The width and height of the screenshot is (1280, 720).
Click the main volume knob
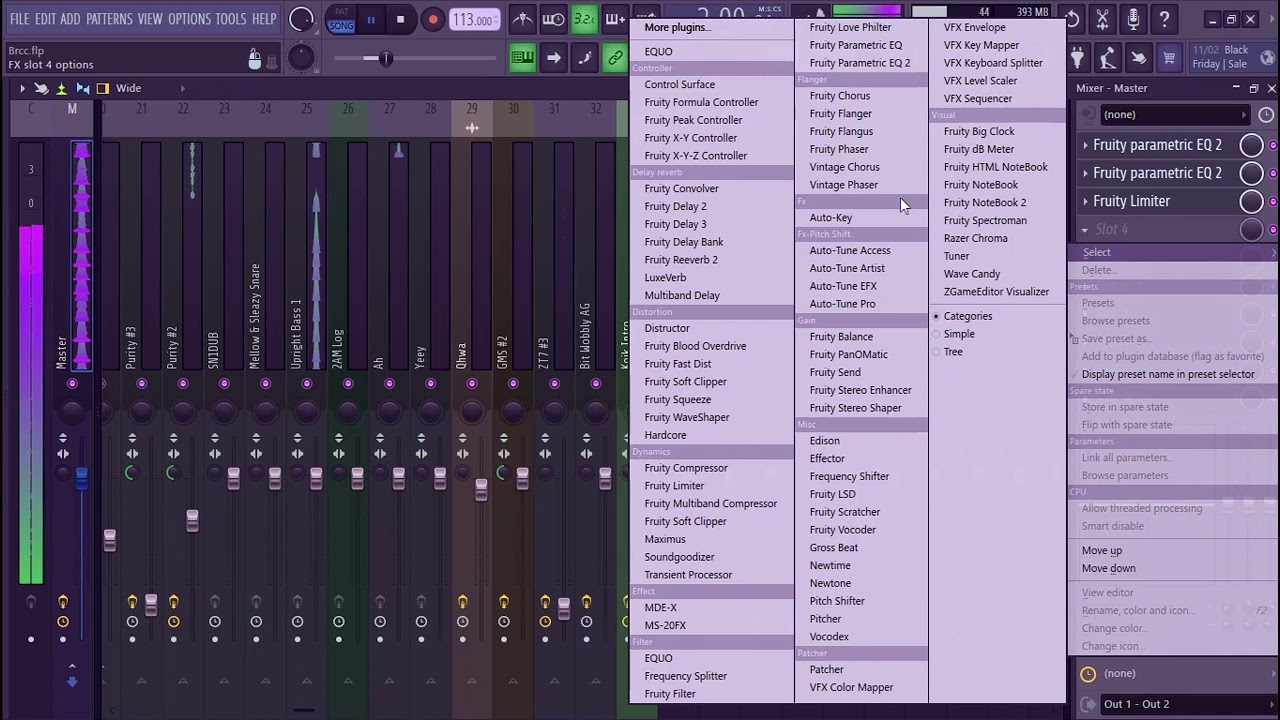300,19
